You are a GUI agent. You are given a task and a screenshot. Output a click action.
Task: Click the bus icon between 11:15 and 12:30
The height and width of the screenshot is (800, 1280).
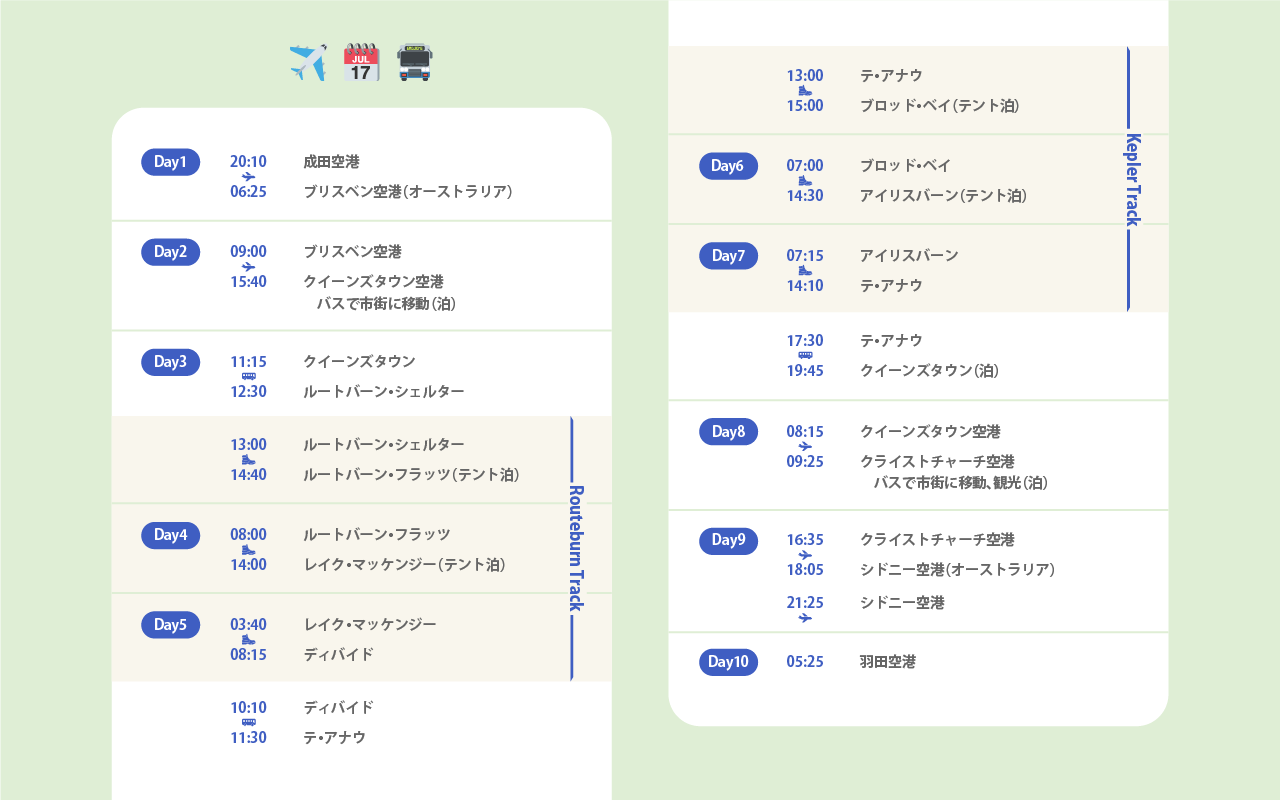tap(248, 376)
